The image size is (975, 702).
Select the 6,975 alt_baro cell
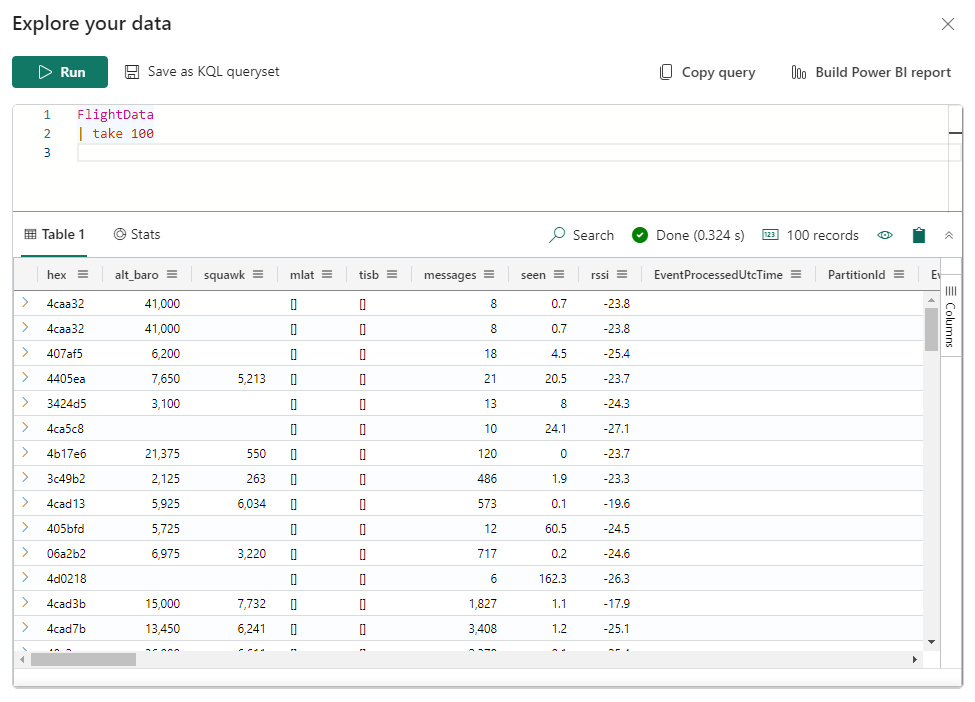pos(165,554)
